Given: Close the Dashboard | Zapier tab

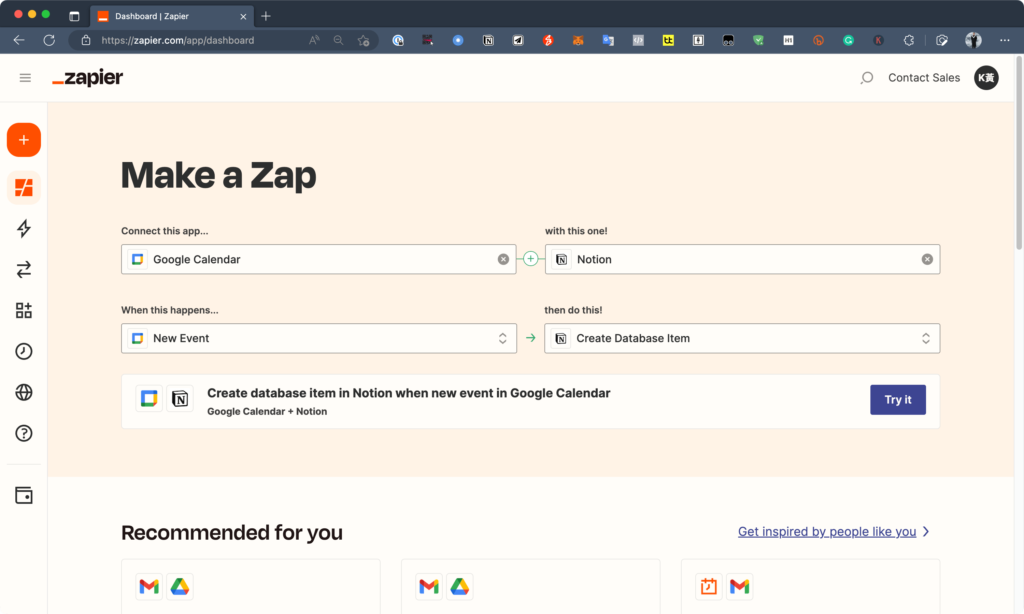Looking at the screenshot, I should 243,16.
